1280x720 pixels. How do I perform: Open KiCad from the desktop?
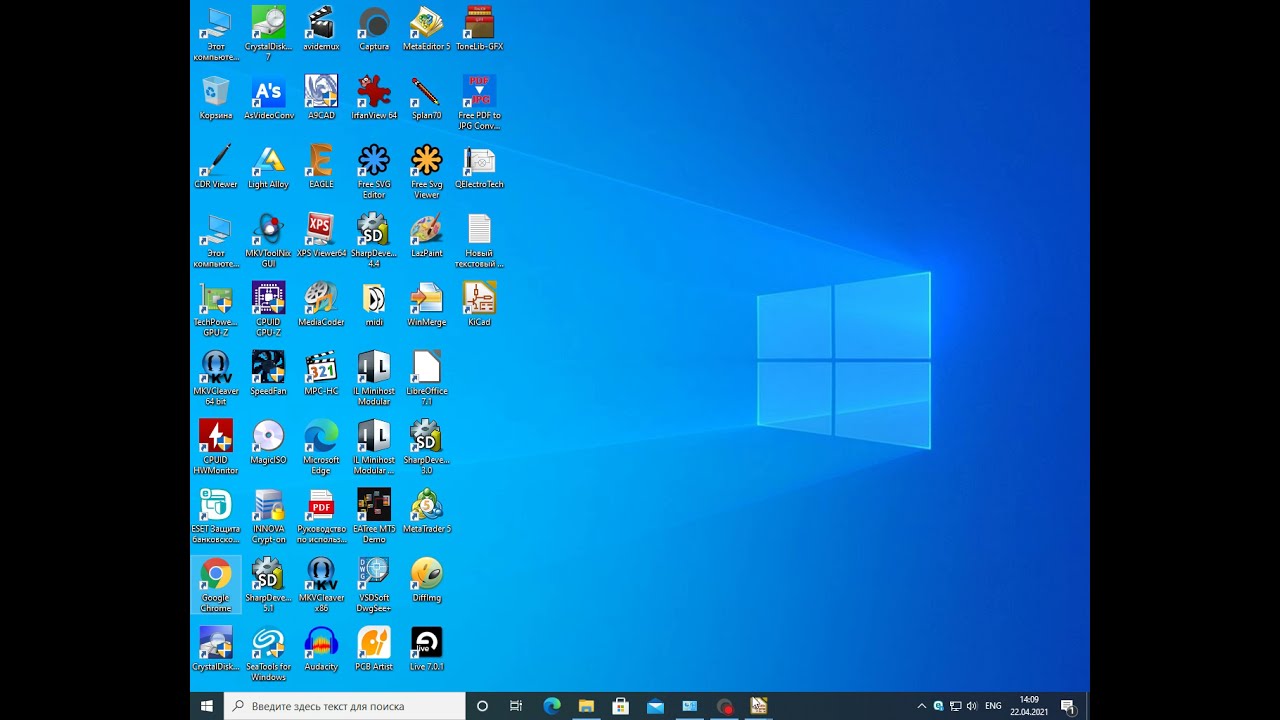(480, 305)
